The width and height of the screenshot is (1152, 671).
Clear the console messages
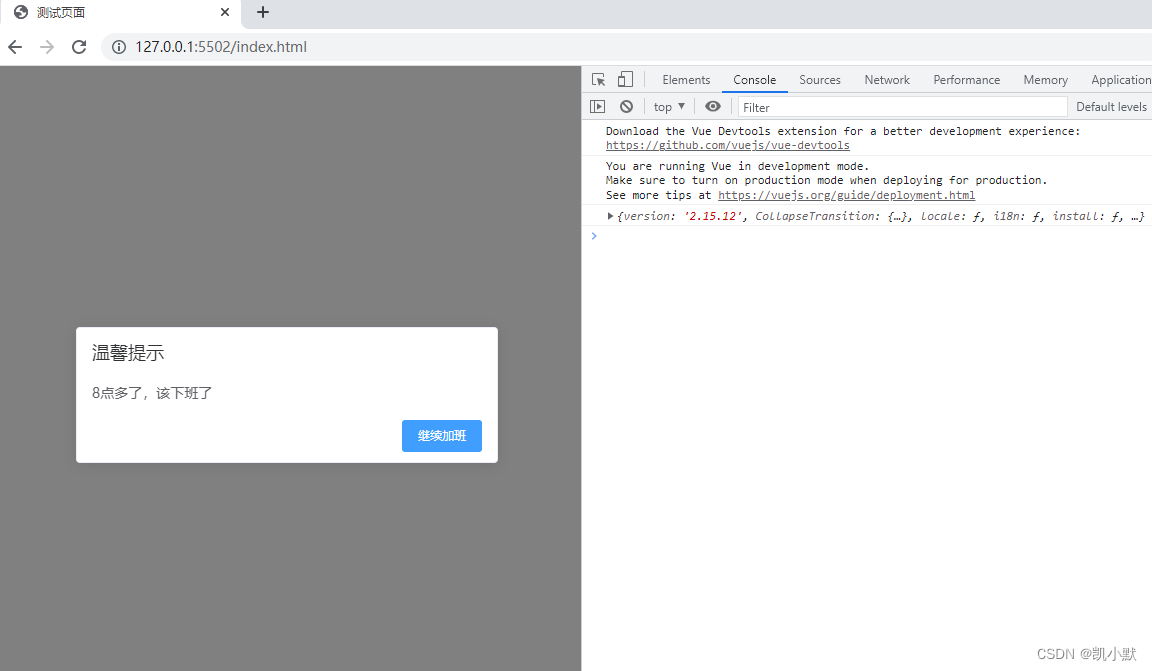[626, 106]
